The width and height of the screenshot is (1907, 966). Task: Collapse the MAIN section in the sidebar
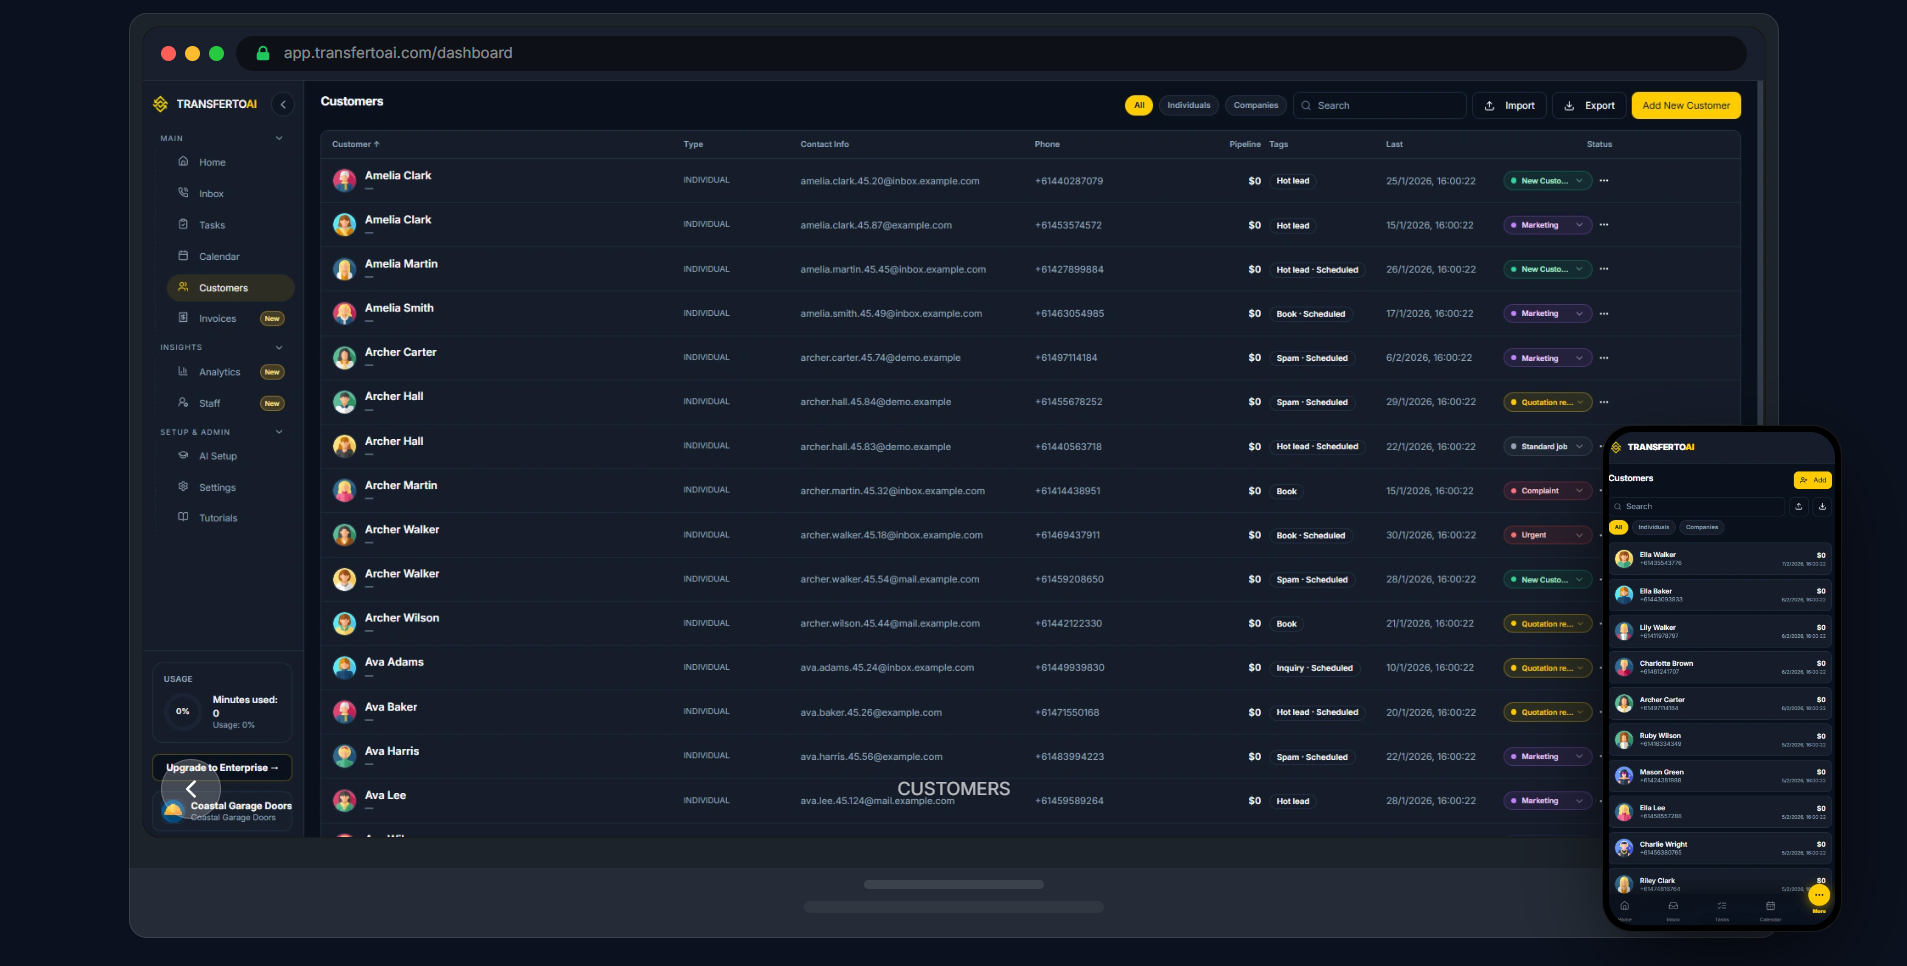278,138
